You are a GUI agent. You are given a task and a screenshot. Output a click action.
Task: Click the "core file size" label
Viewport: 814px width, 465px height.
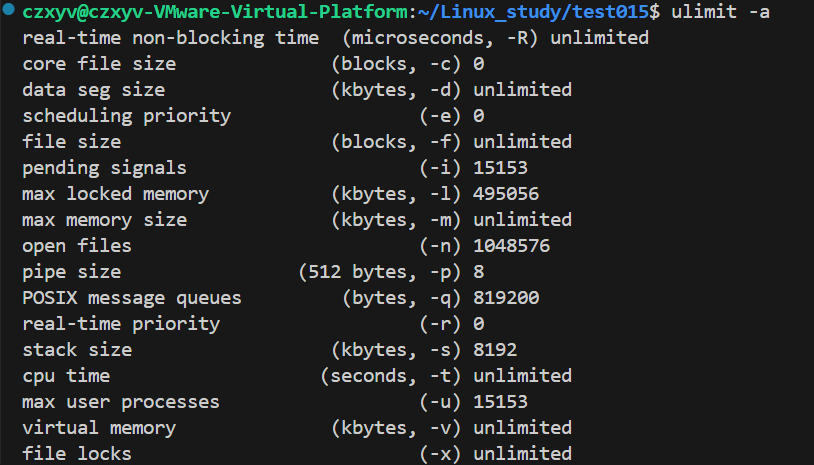99,64
